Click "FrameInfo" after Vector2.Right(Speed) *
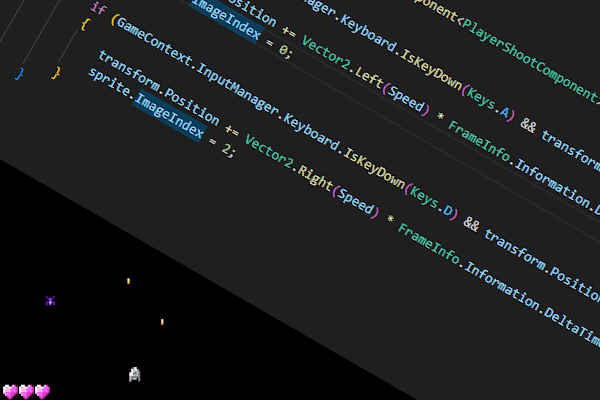The width and height of the screenshot is (600, 400). tap(429, 244)
